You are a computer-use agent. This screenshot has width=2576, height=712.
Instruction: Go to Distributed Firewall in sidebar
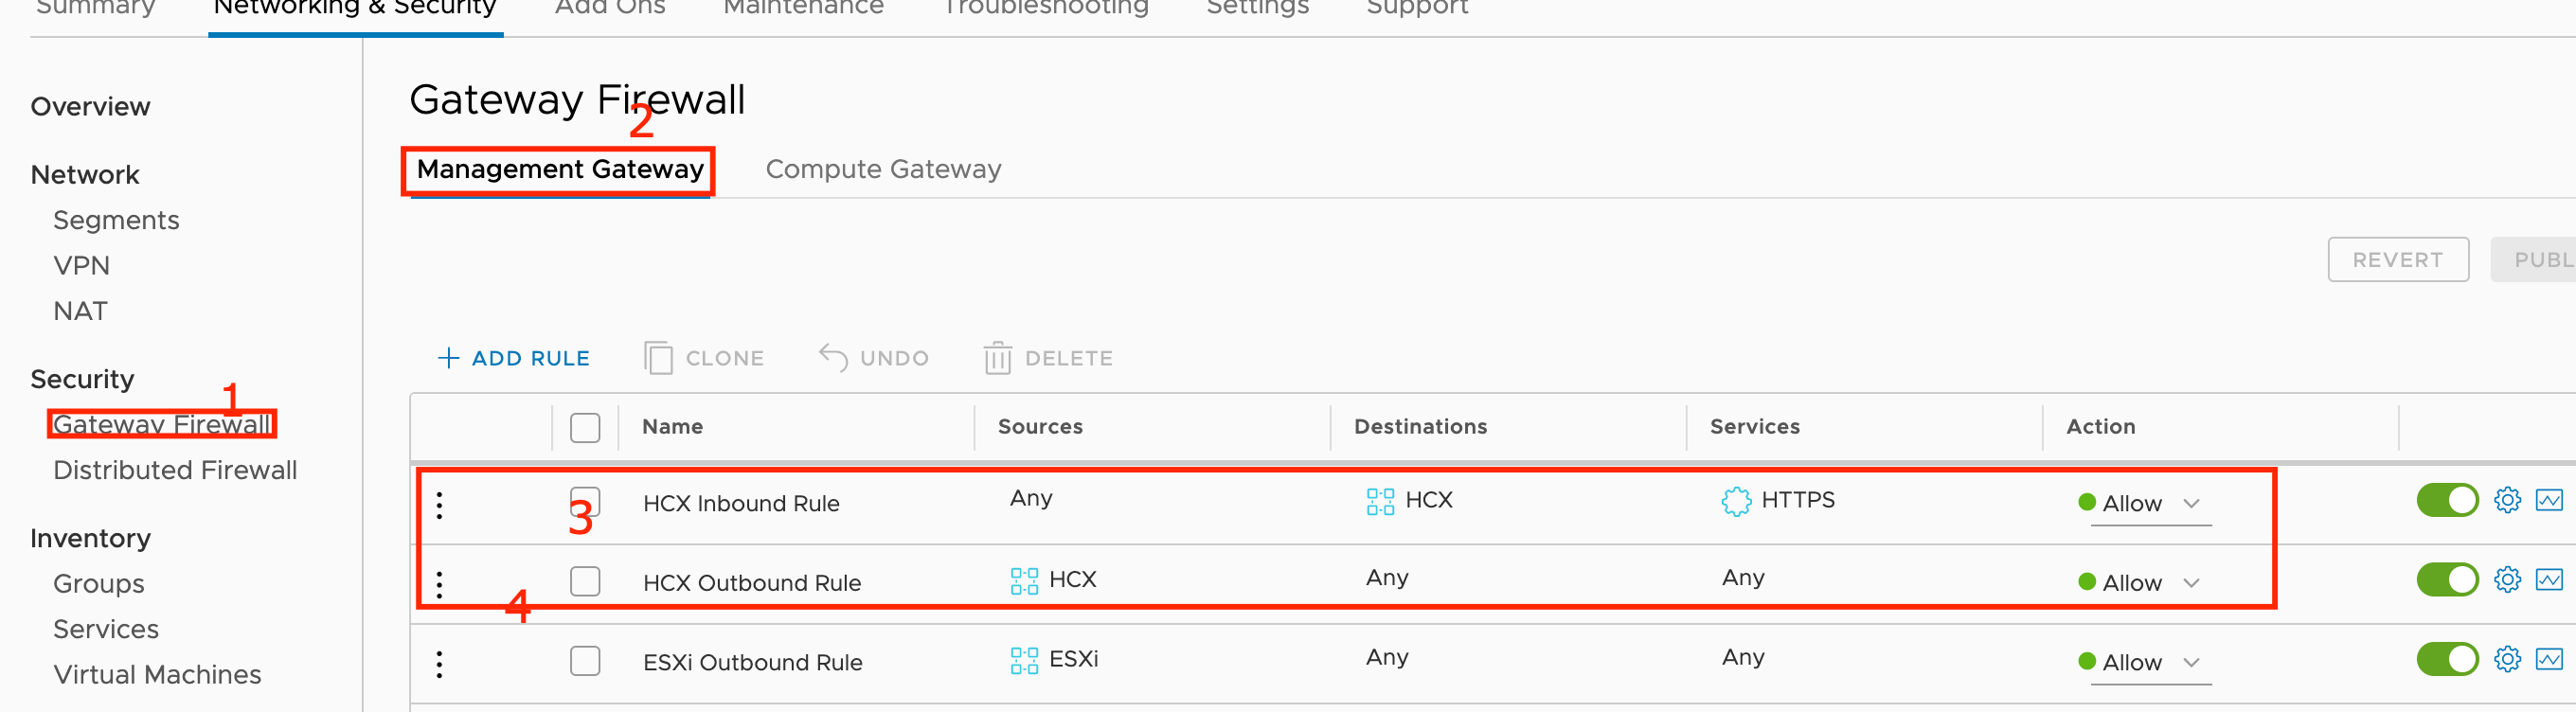(175, 470)
